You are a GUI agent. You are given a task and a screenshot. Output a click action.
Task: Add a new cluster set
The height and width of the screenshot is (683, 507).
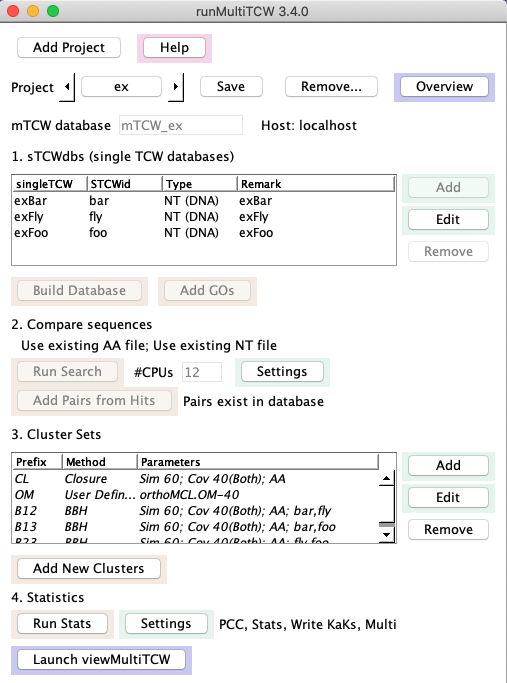[x=448, y=466]
